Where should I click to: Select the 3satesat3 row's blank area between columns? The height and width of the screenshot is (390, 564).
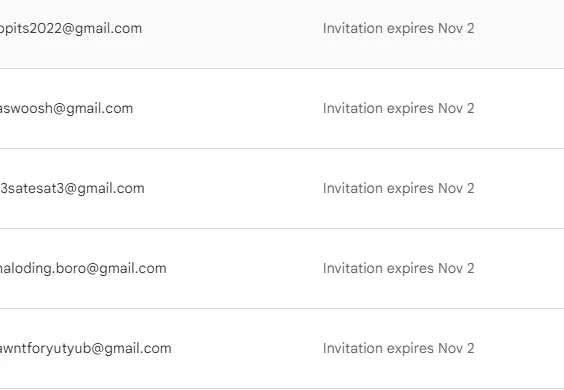(x=234, y=188)
